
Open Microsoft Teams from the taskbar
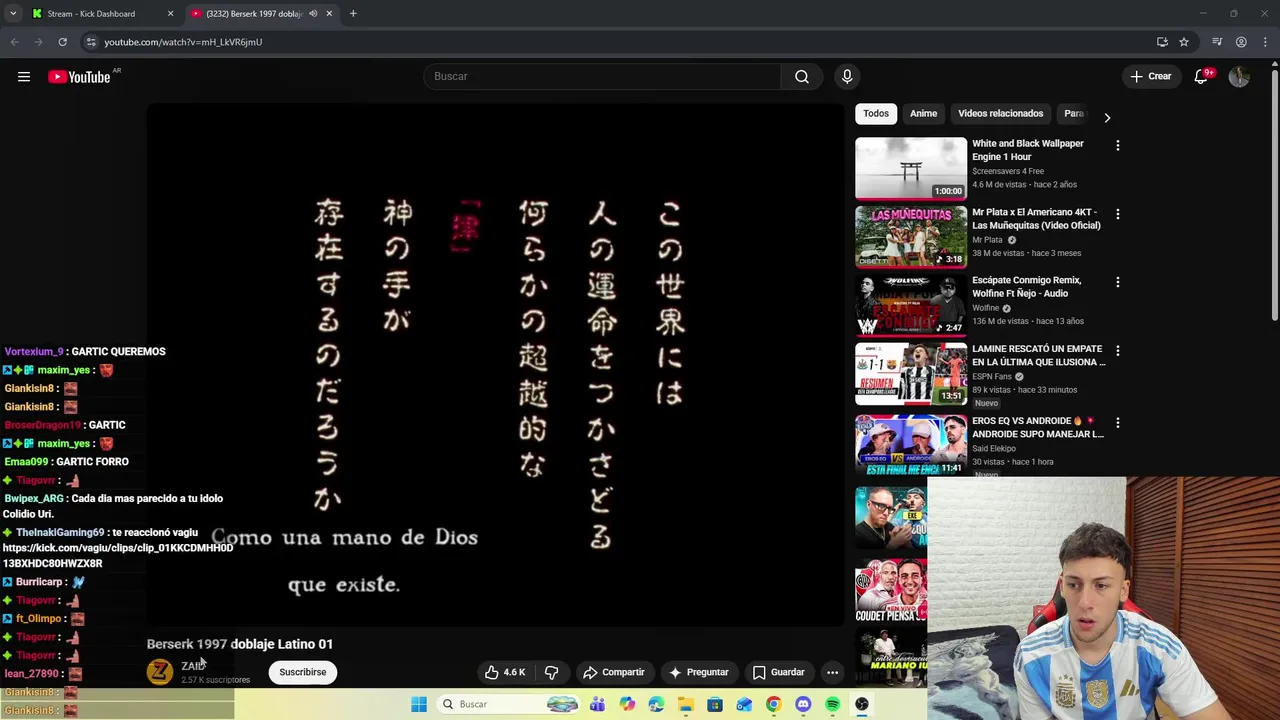point(597,704)
